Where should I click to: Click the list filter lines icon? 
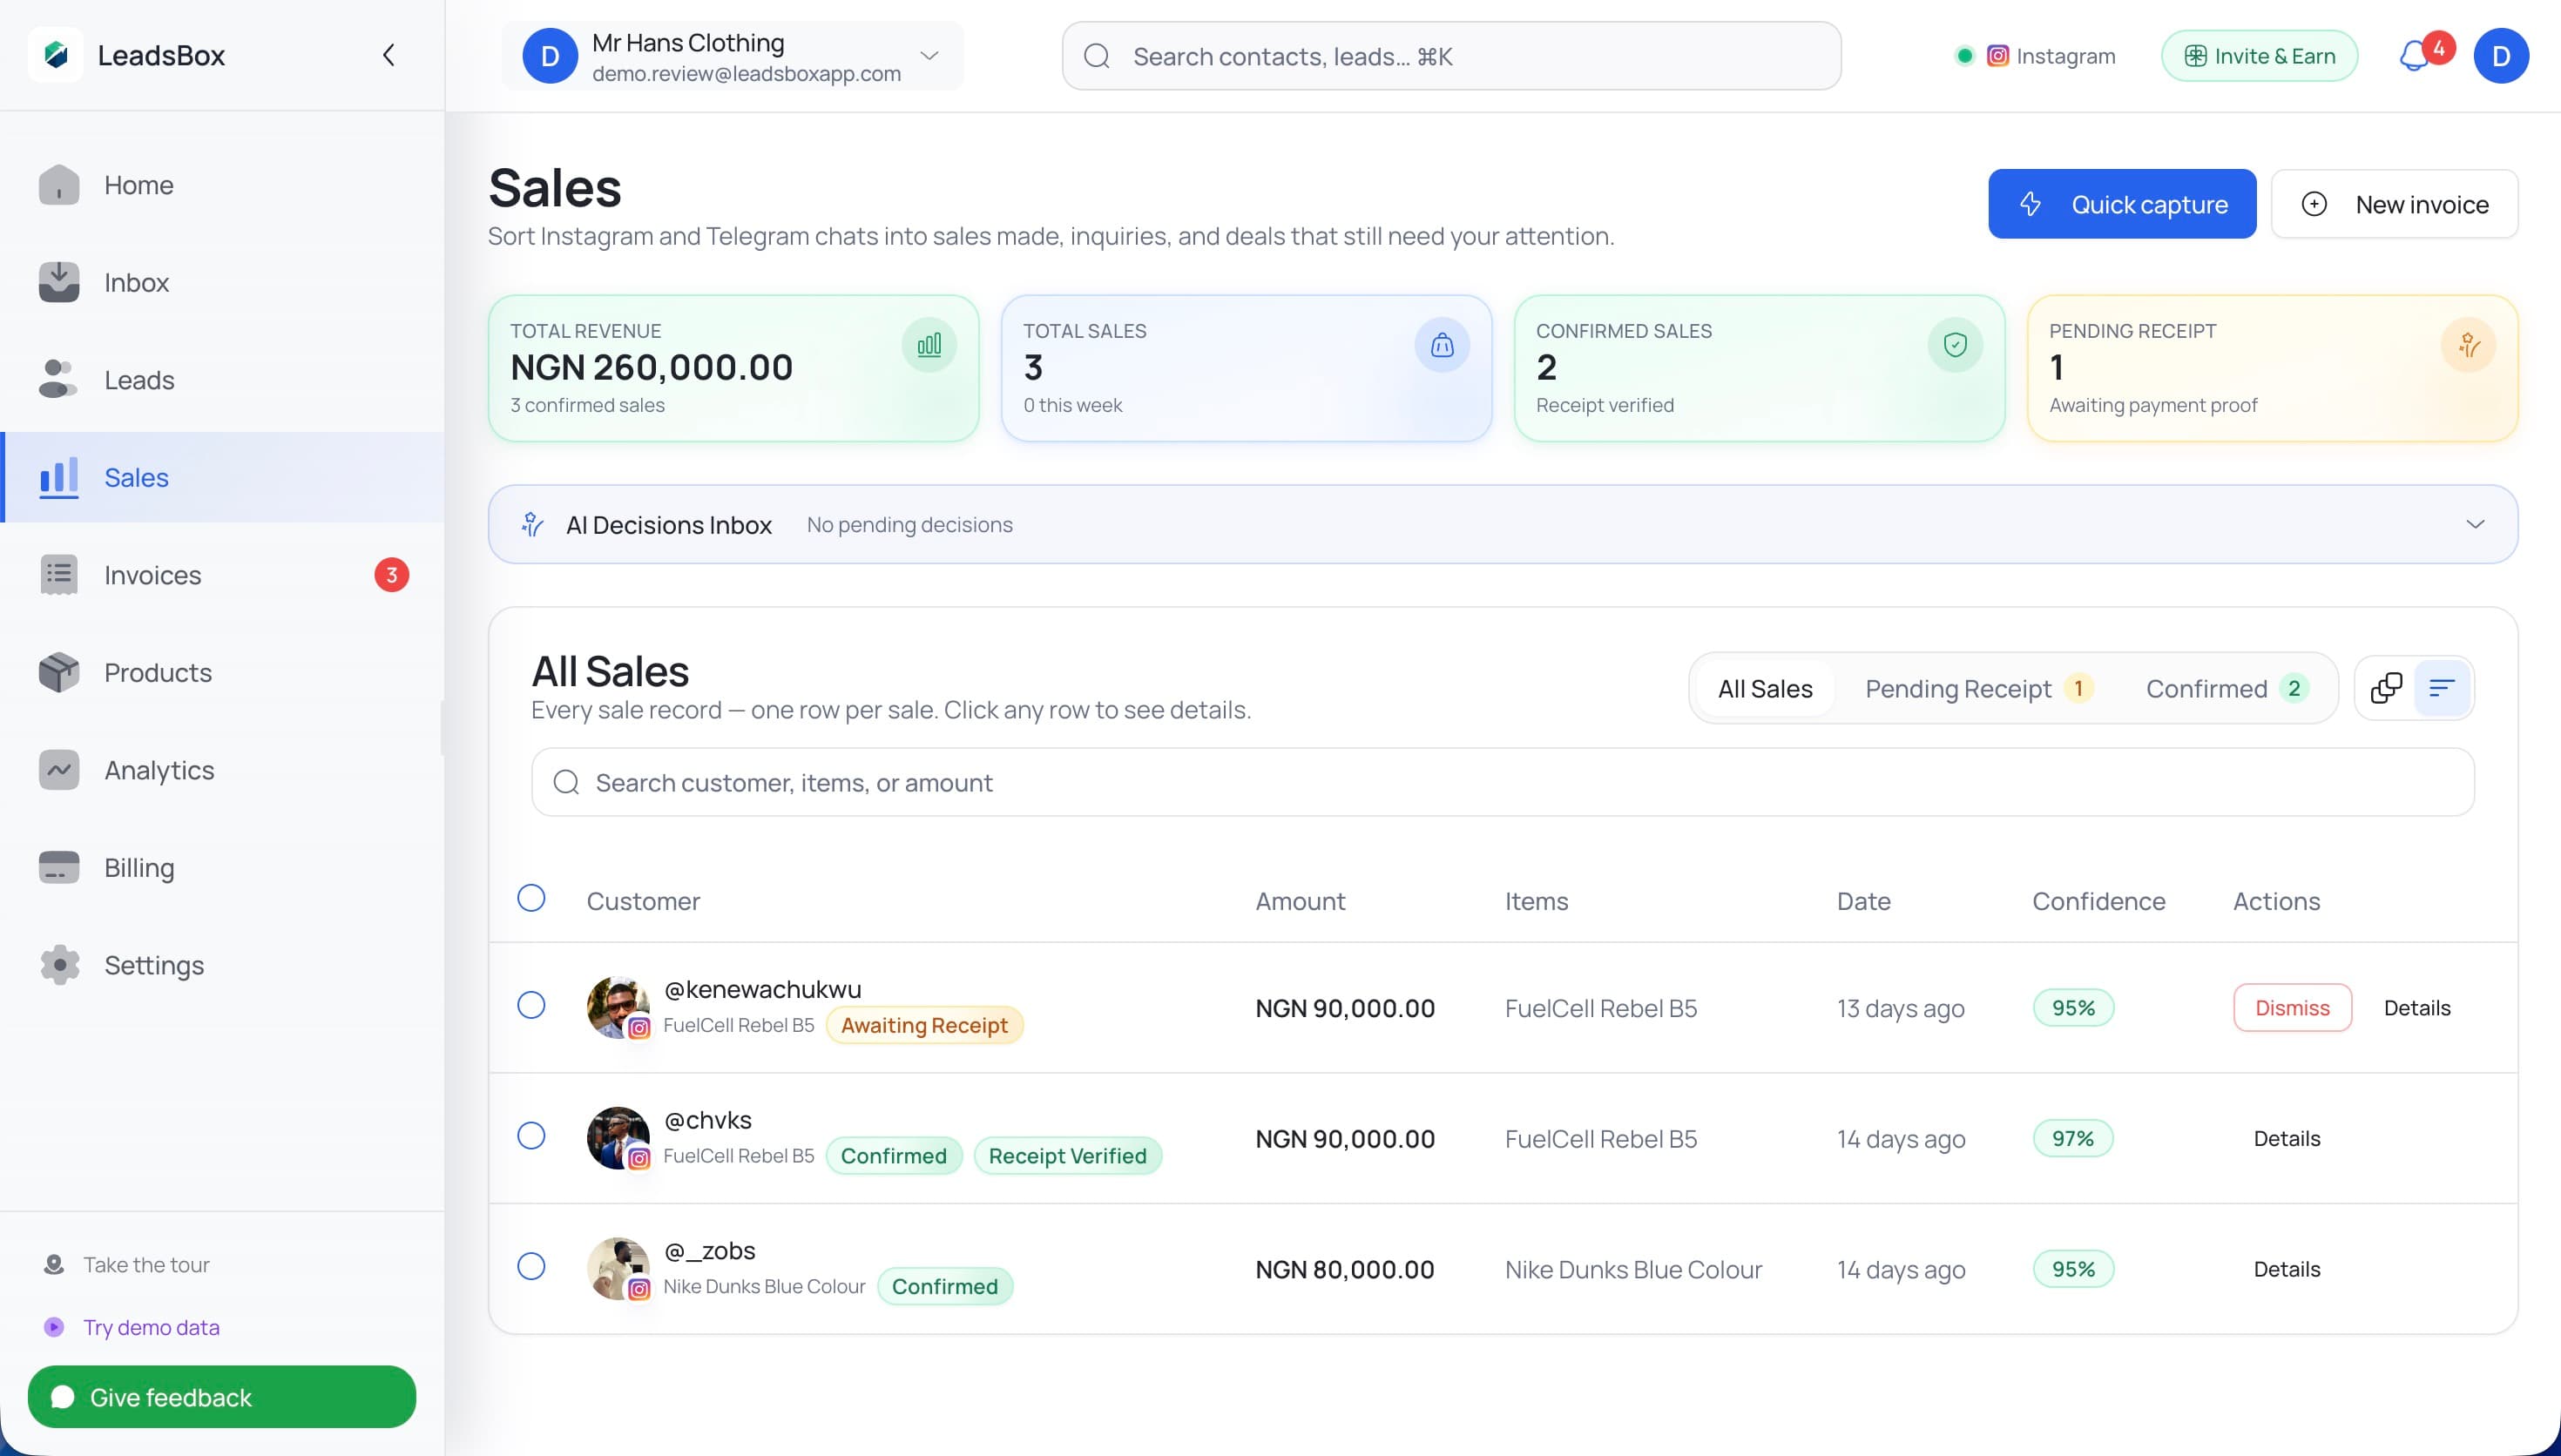2441,688
